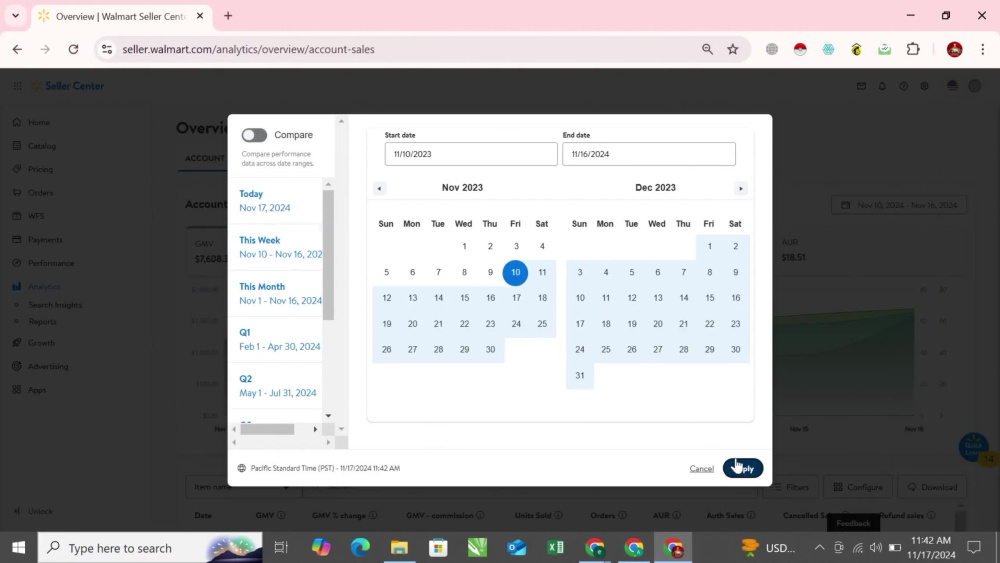
Task: Toggle the Compare switch on
Action: pyautogui.click(x=254, y=135)
